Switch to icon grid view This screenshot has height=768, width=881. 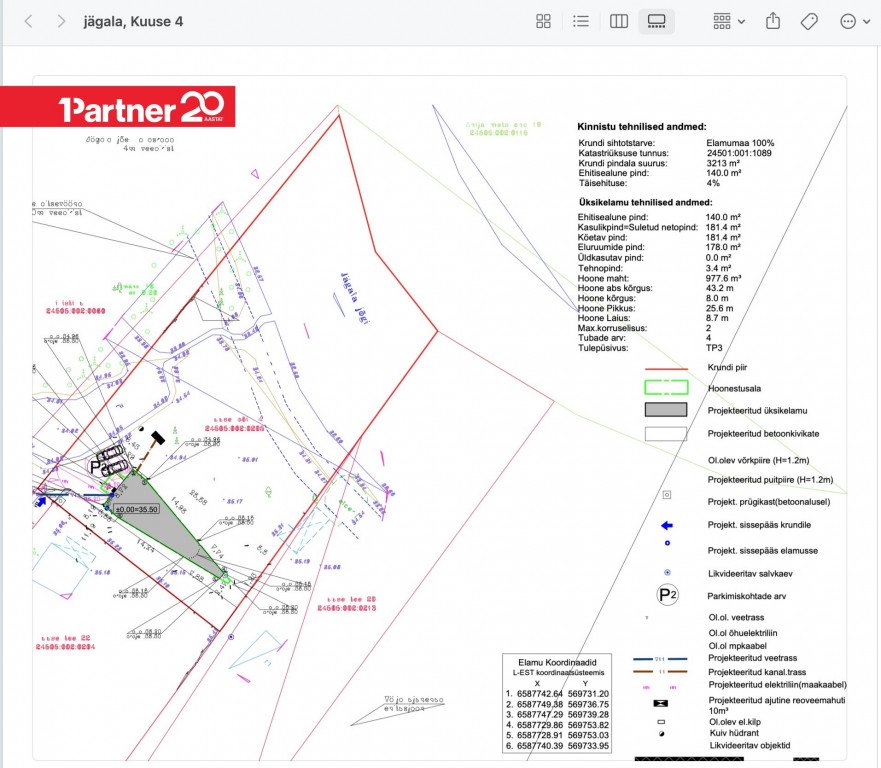point(544,21)
